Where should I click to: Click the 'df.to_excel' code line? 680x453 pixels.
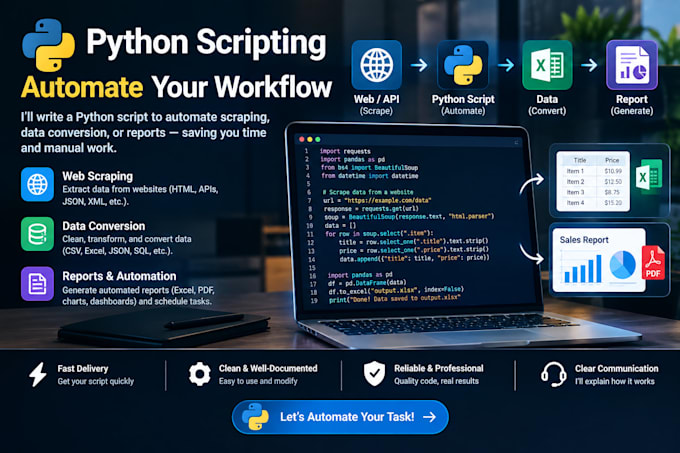pos(396,290)
